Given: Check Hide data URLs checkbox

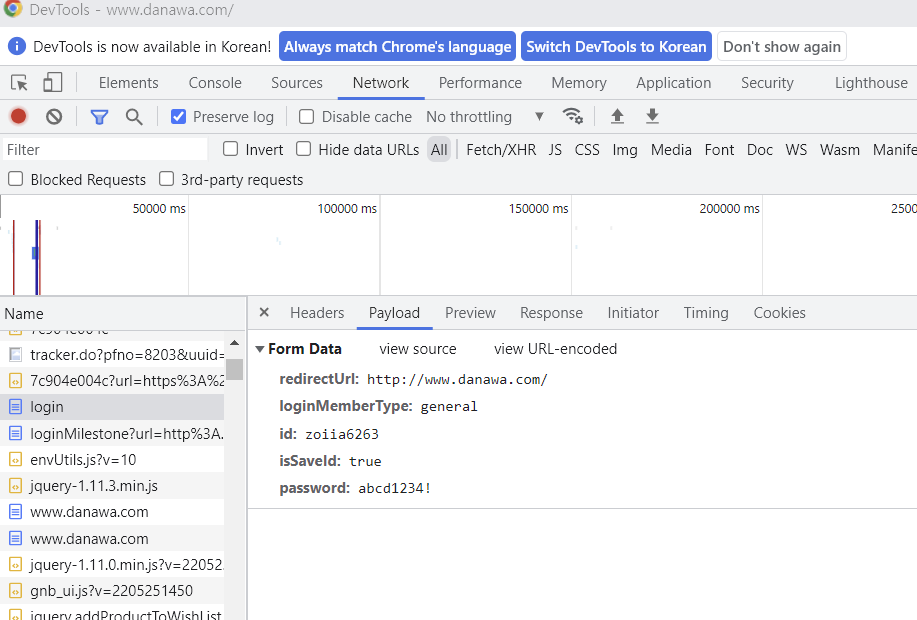Looking at the screenshot, I should coord(304,149).
